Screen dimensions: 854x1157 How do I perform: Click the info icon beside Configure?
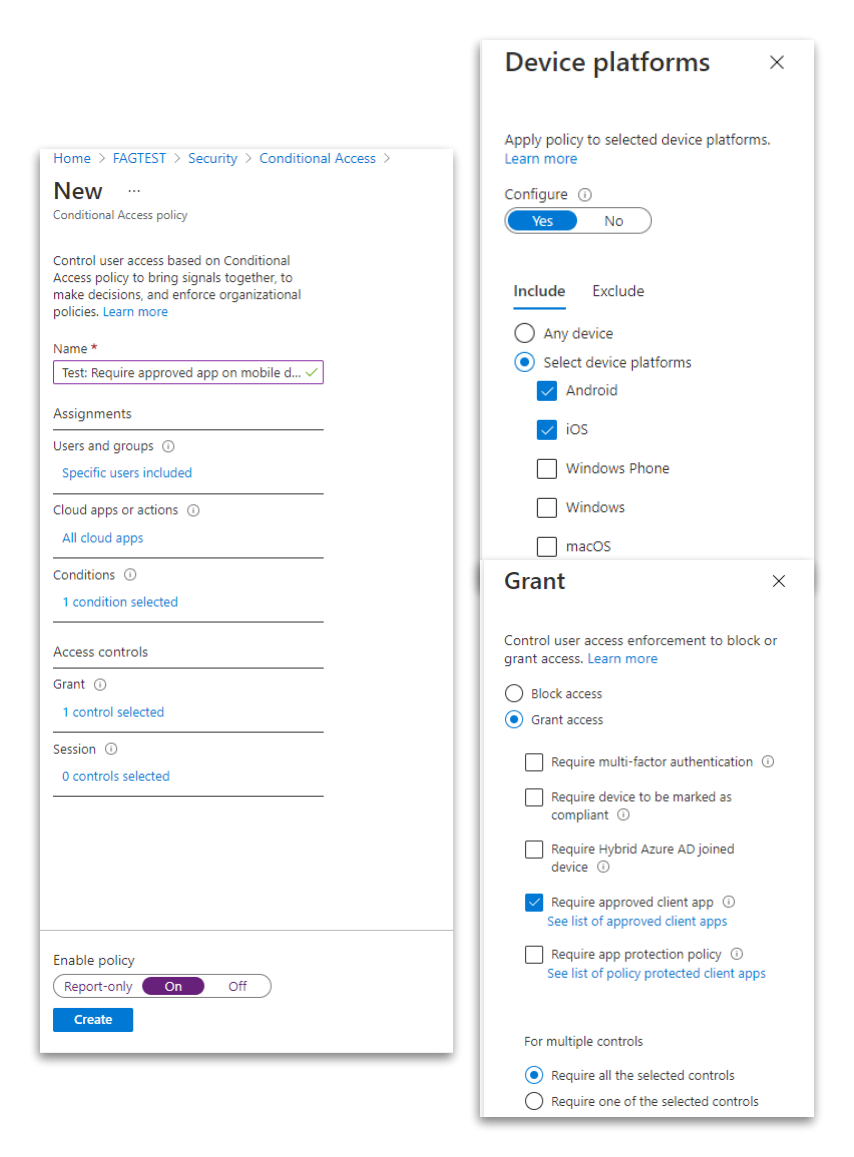point(586,194)
